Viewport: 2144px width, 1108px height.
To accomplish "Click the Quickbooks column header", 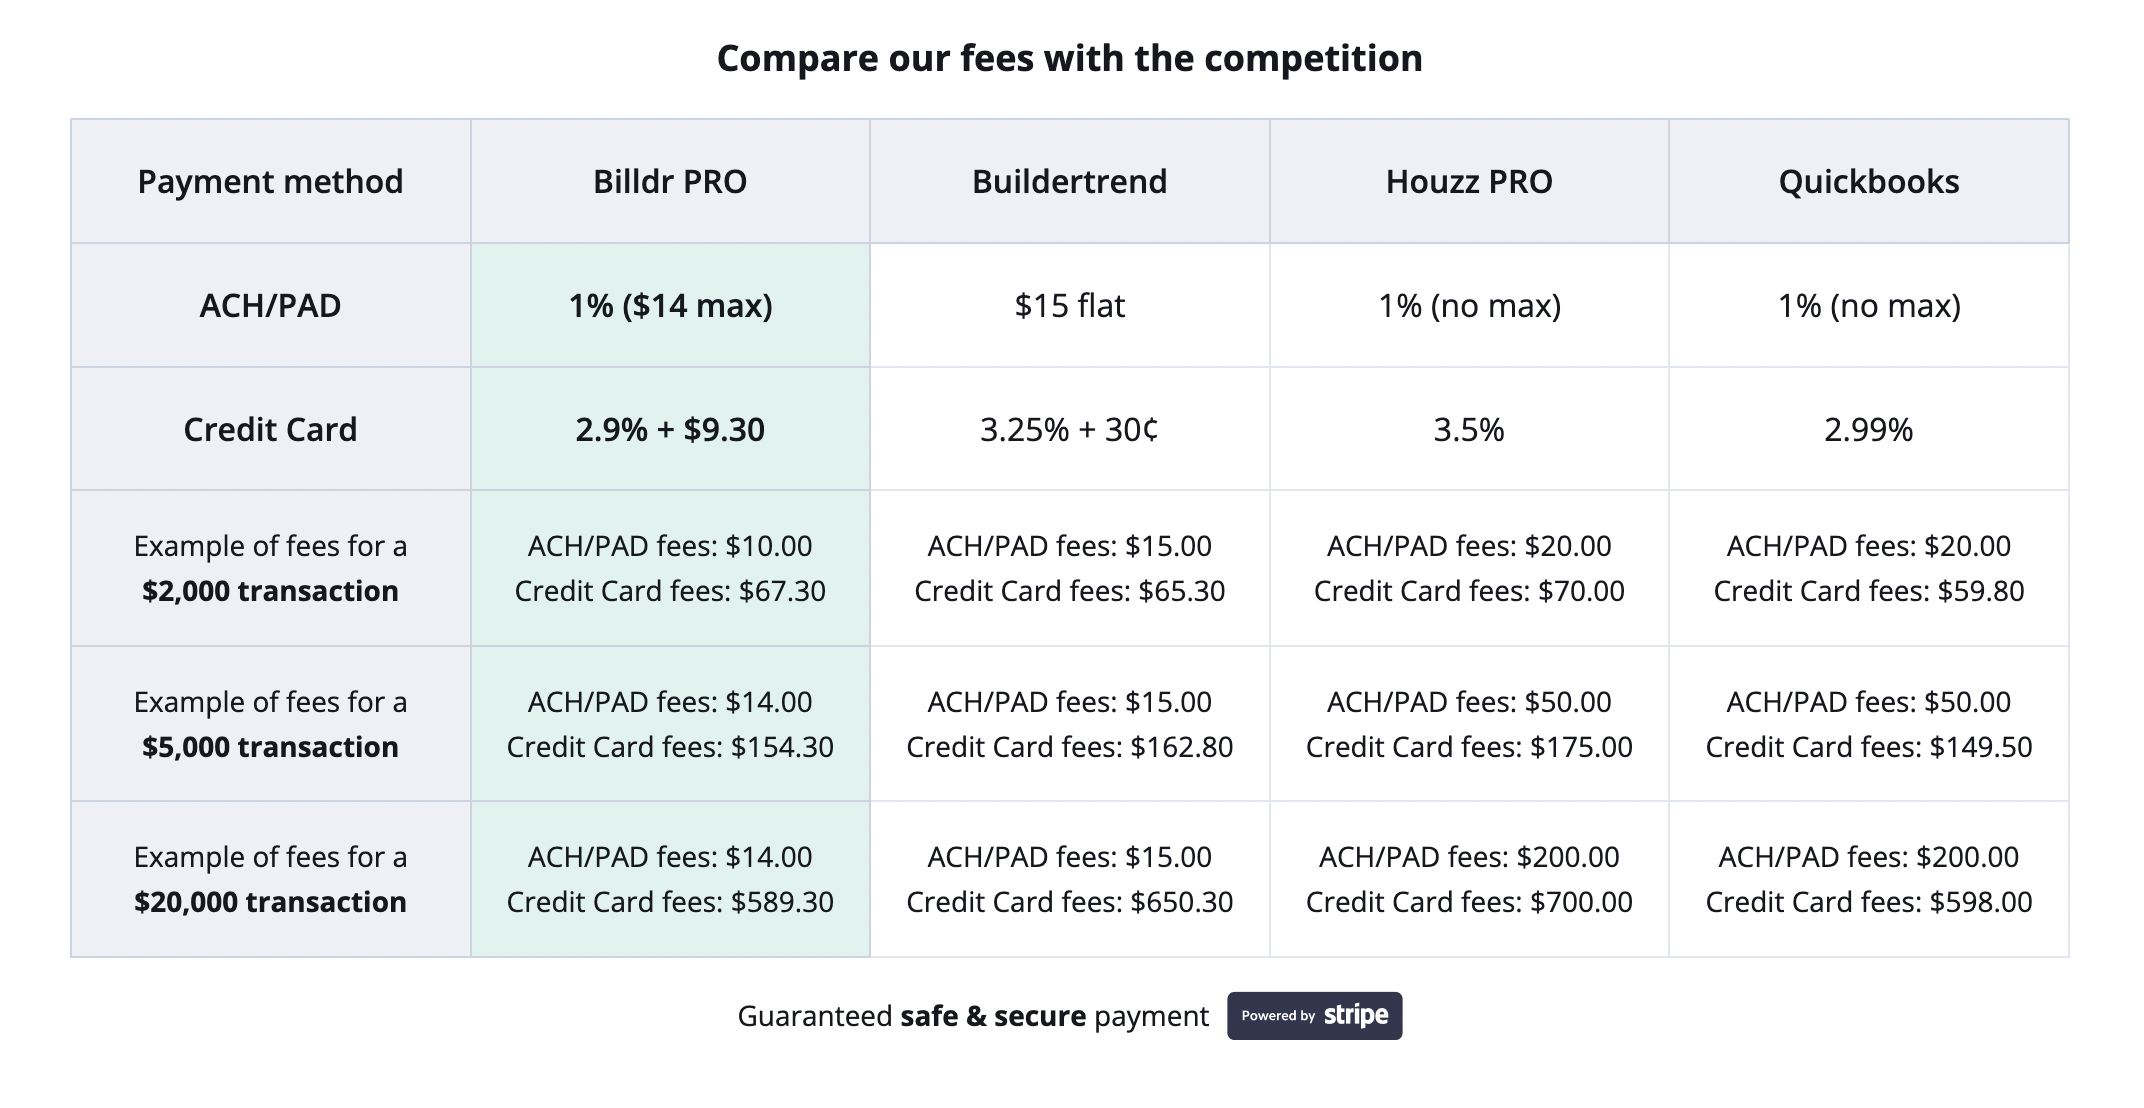I will click(x=1868, y=182).
